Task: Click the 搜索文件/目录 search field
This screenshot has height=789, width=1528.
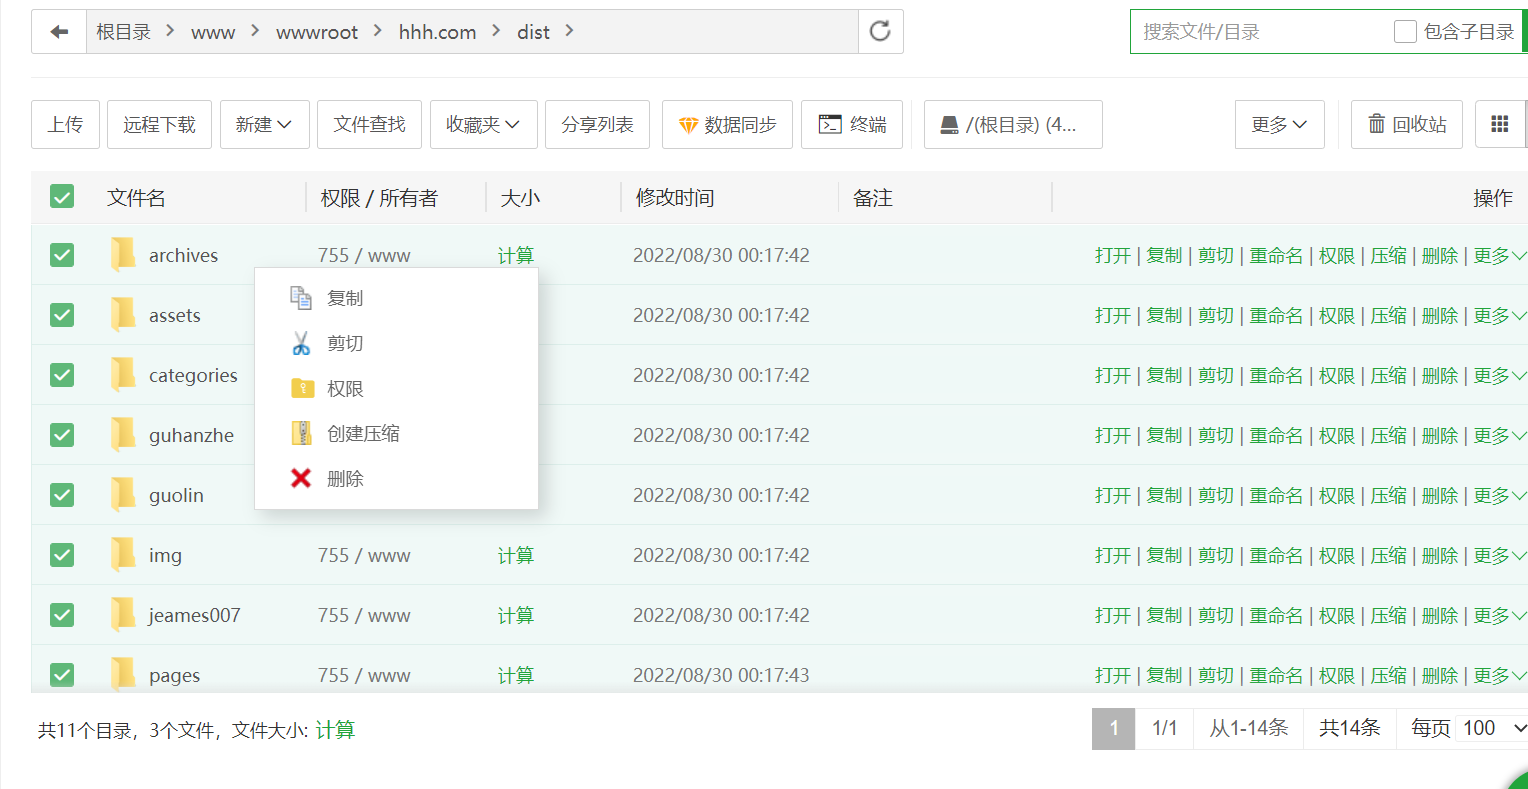Action: coord(1260,32)
